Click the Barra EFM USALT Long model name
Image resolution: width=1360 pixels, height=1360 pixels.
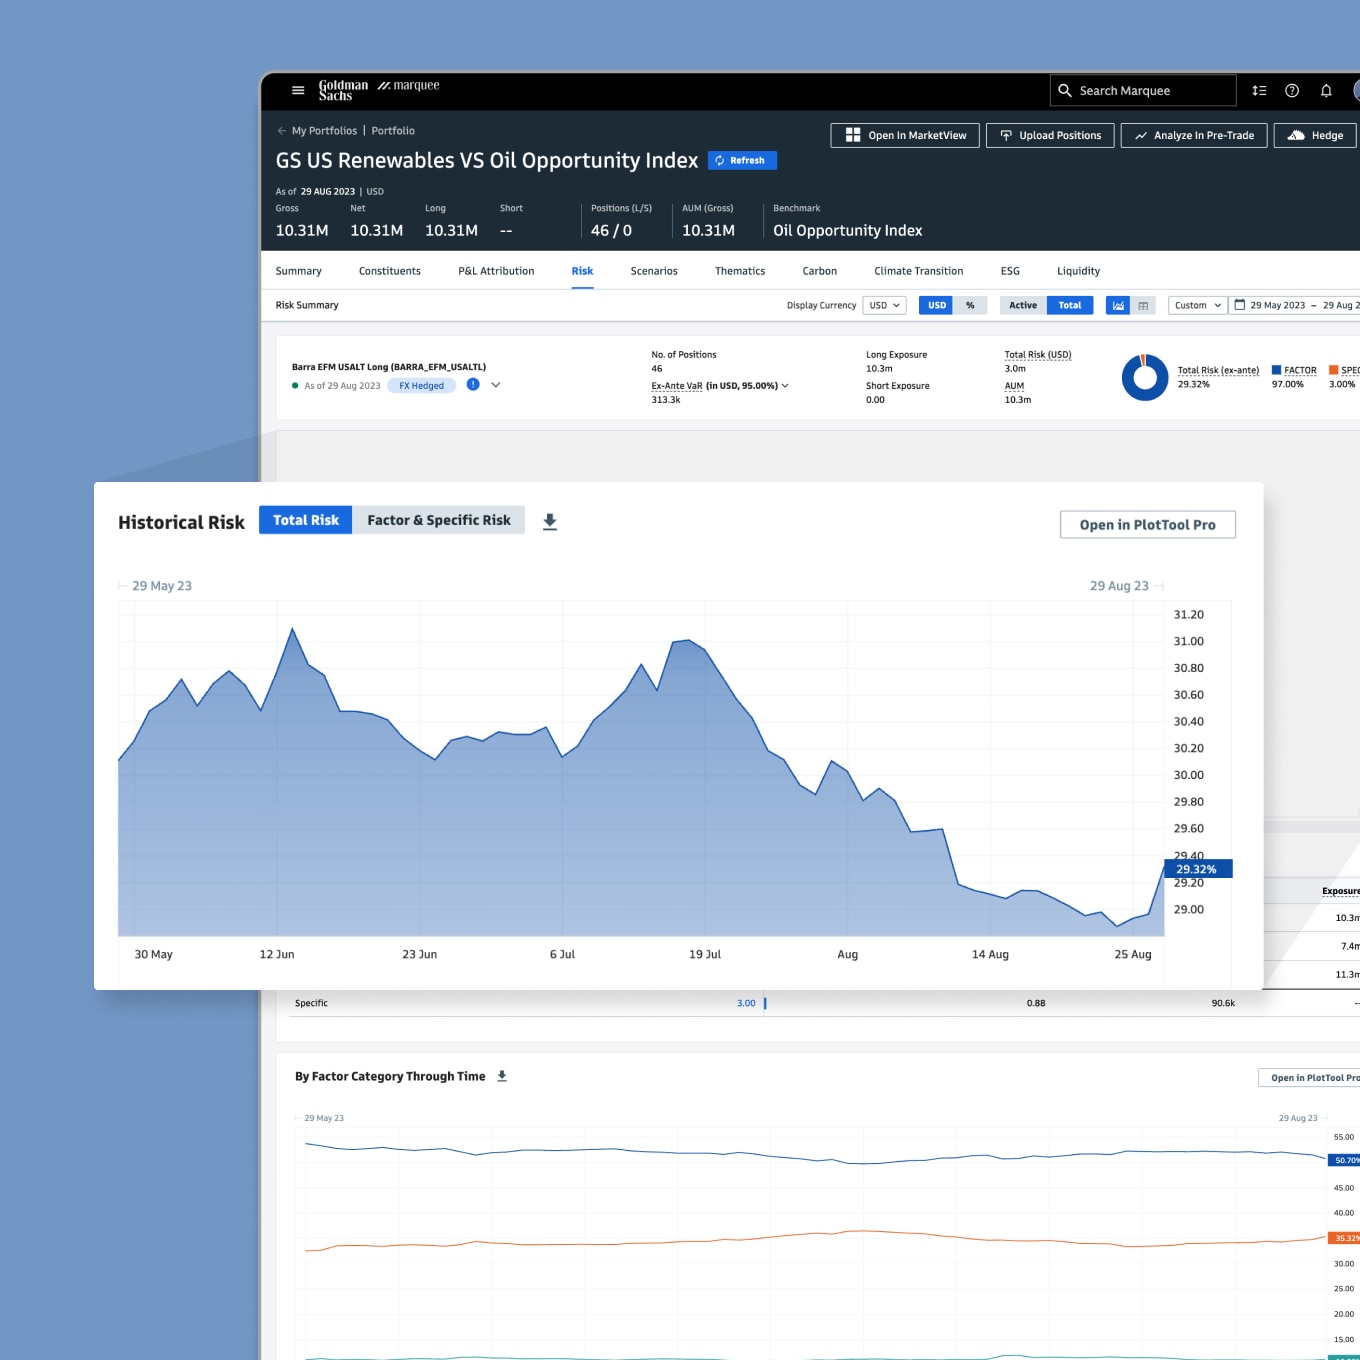389,367
